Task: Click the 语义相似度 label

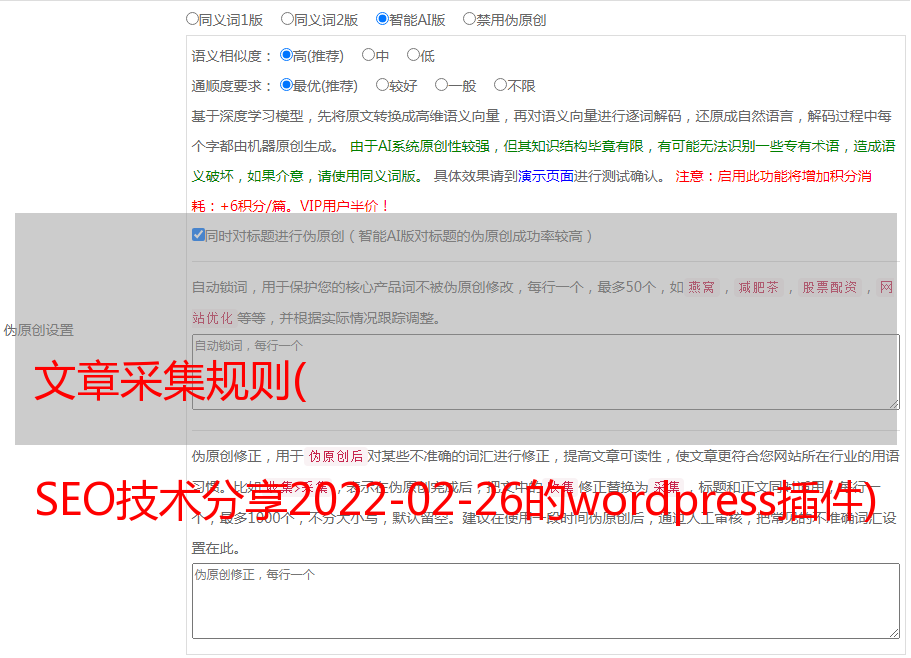Action: point(232,56)
